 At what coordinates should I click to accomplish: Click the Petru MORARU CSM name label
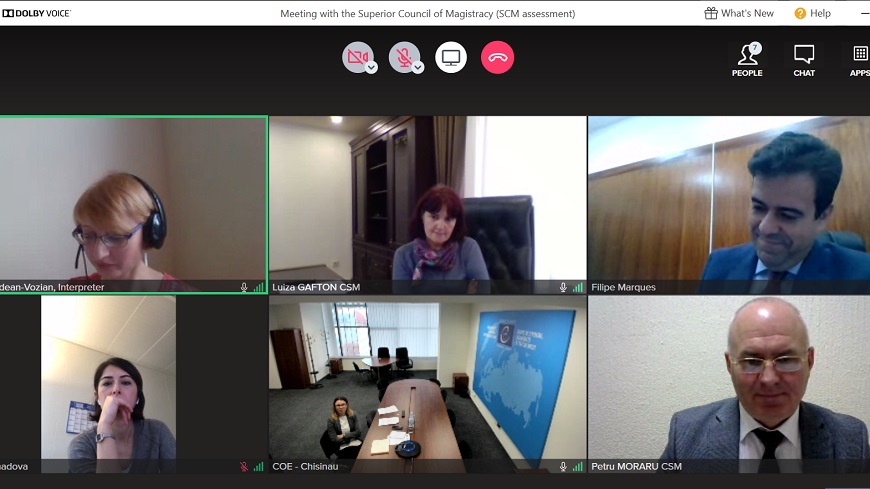[636, 466]
